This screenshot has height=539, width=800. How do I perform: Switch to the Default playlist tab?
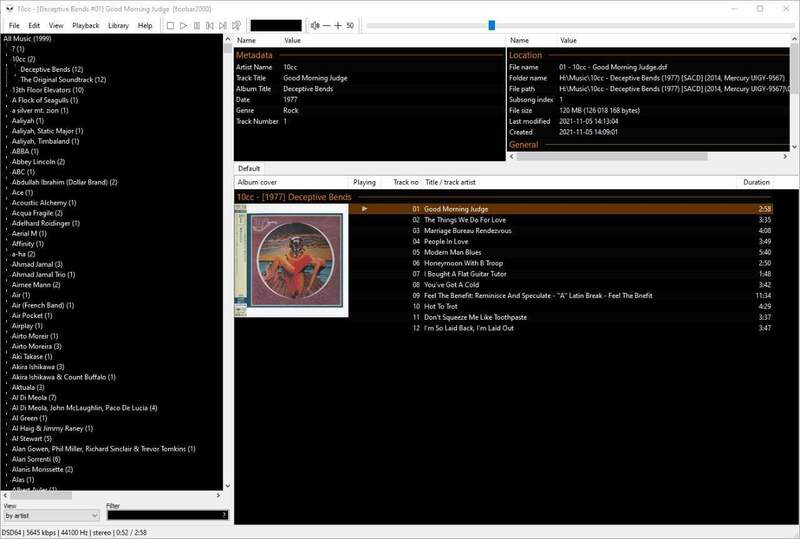(249, 168)
